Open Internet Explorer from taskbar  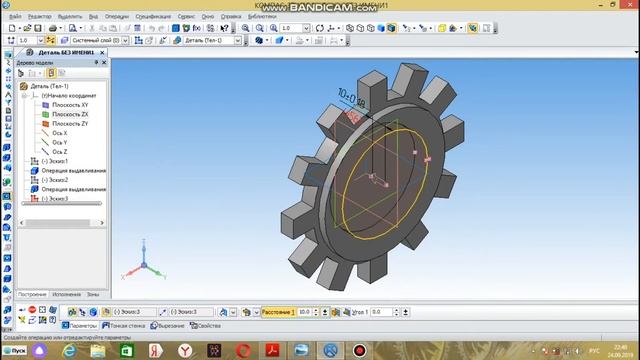click(69, 351)
